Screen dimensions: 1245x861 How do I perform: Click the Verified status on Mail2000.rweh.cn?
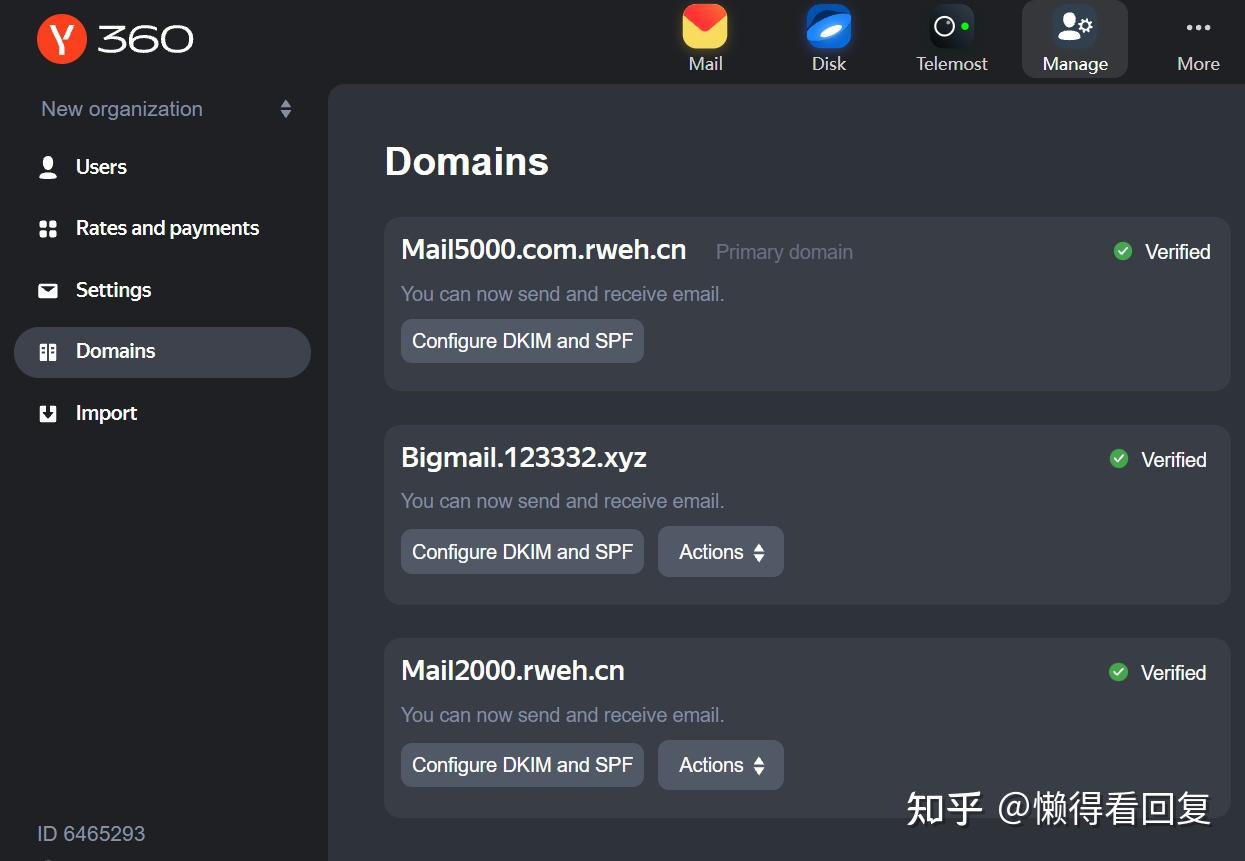(1158, 672)
